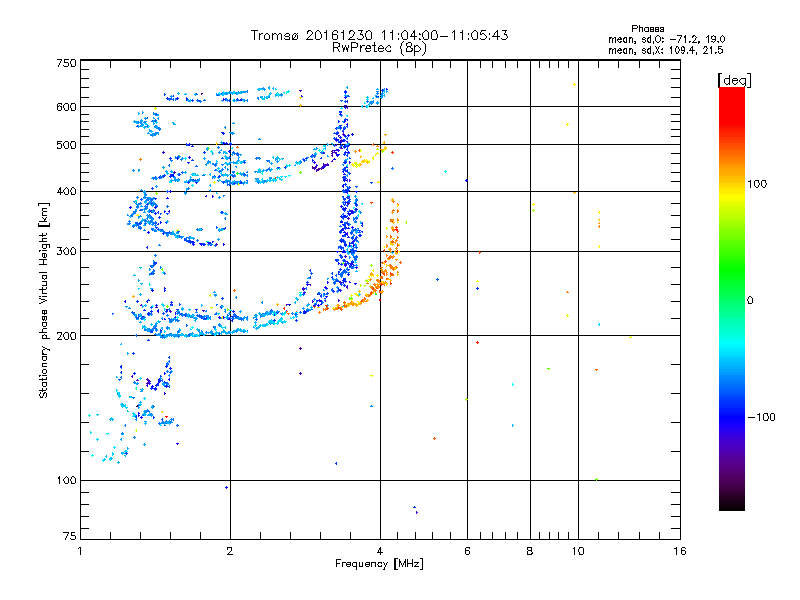Click the 'mean, sd,O: -71.2, 19.0' line
The width and height of the screenshot is (800, 600).
[666, 39]
